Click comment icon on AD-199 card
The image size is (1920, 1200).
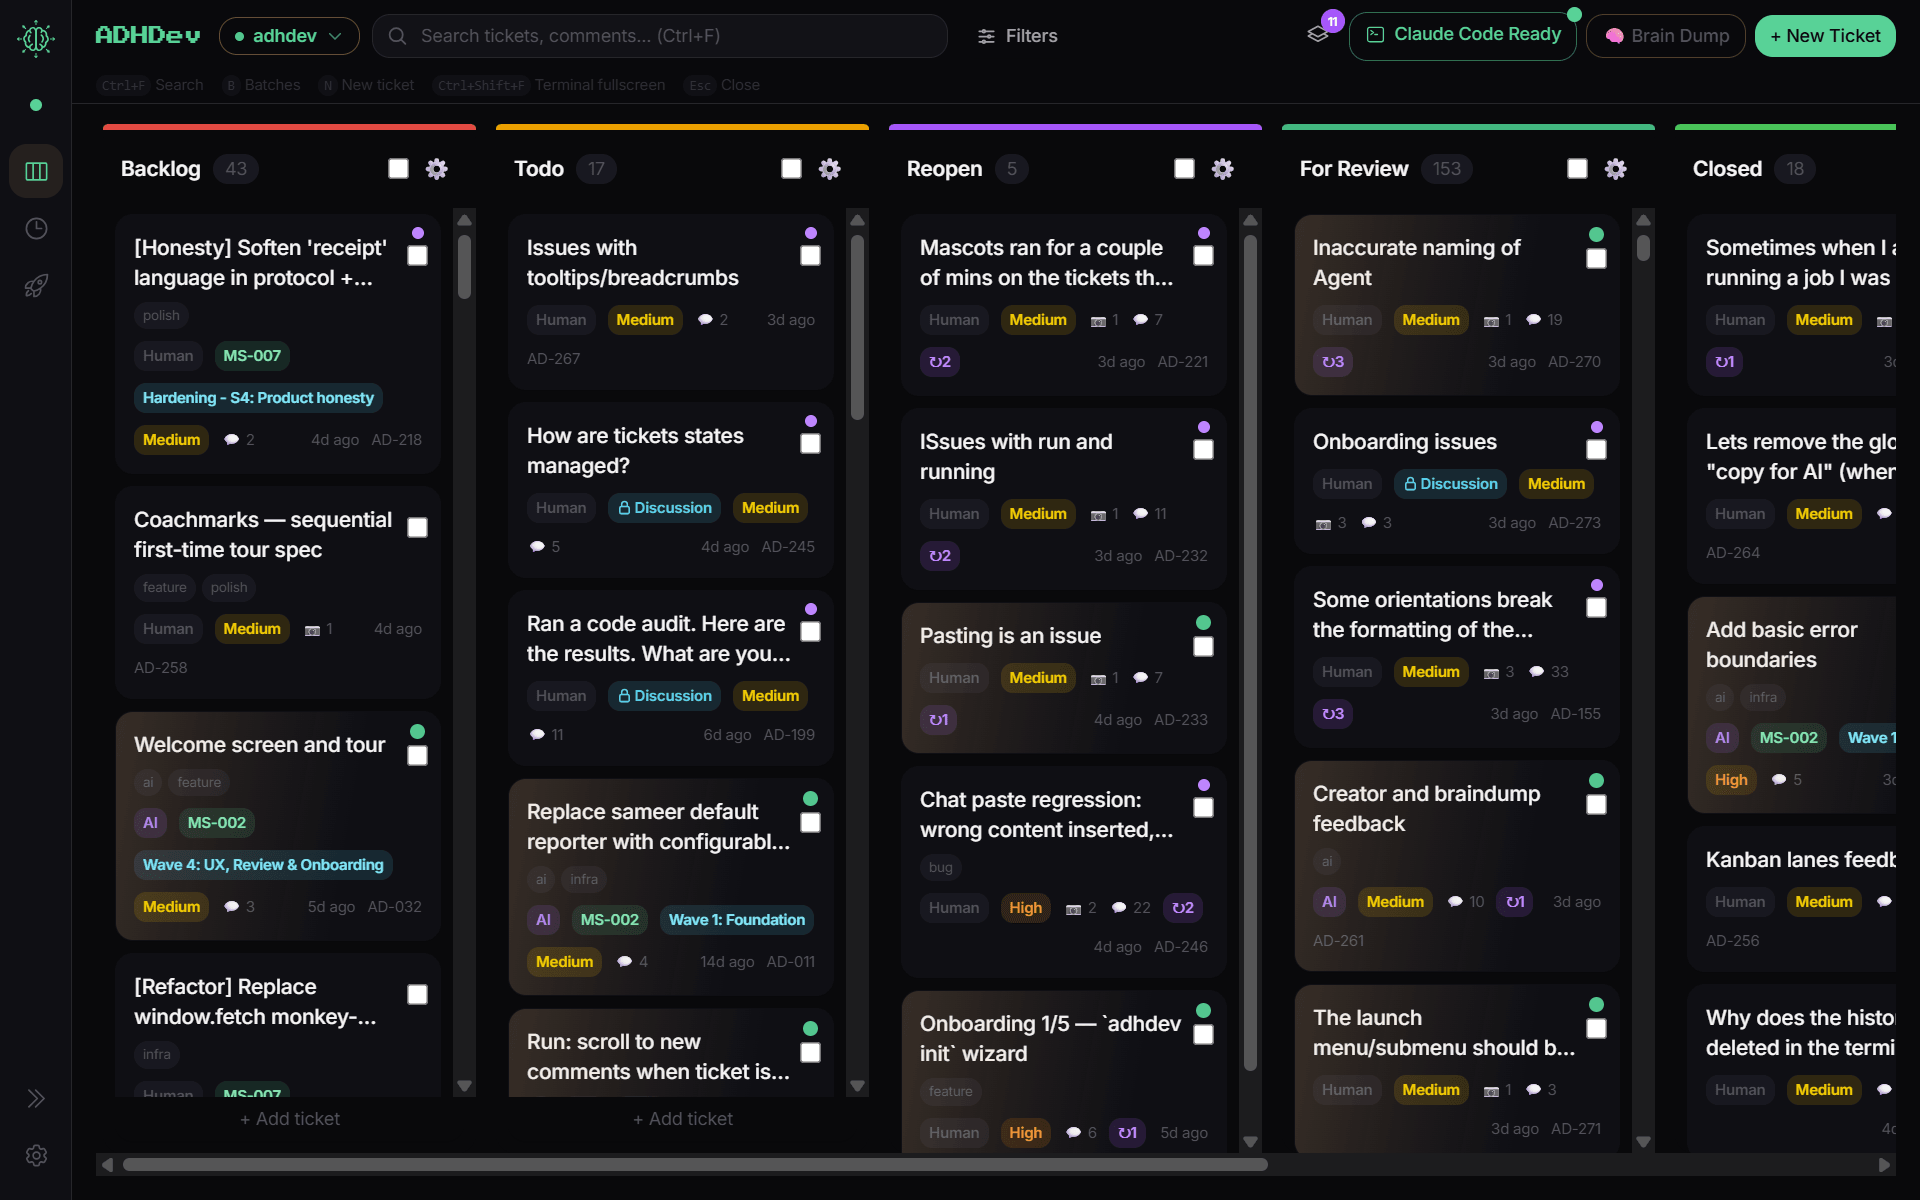[x=537, y=735]
